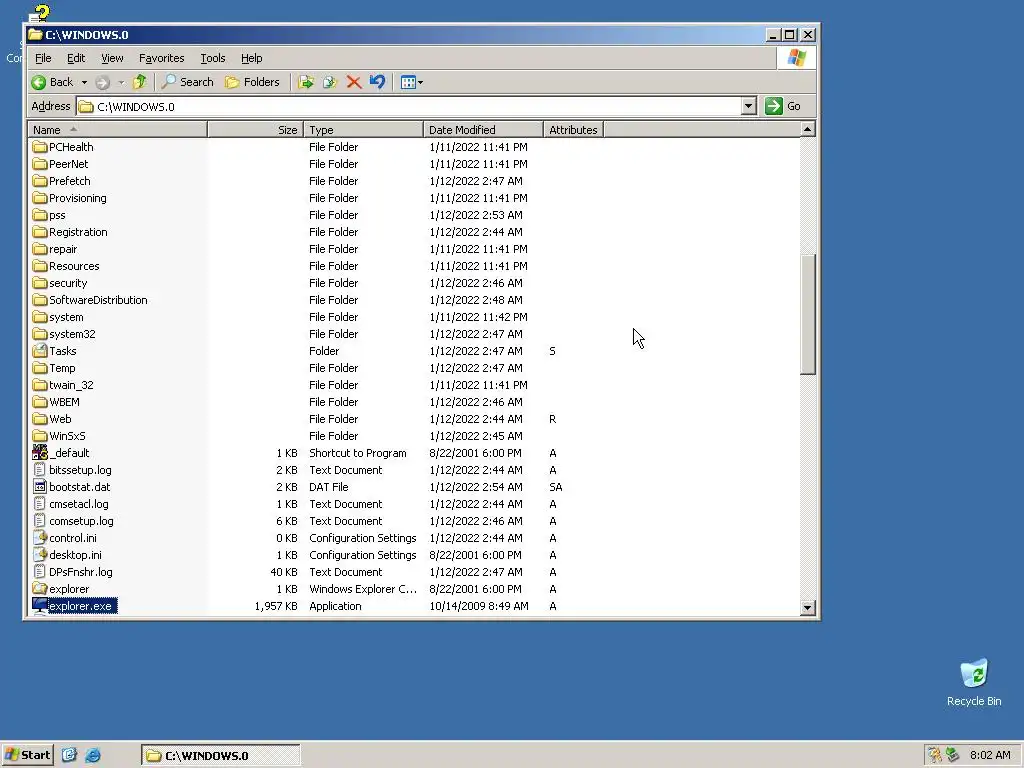1024x768 pixels.
Task: Select the WinSxS folder
Action: click(x=59, y=436)
